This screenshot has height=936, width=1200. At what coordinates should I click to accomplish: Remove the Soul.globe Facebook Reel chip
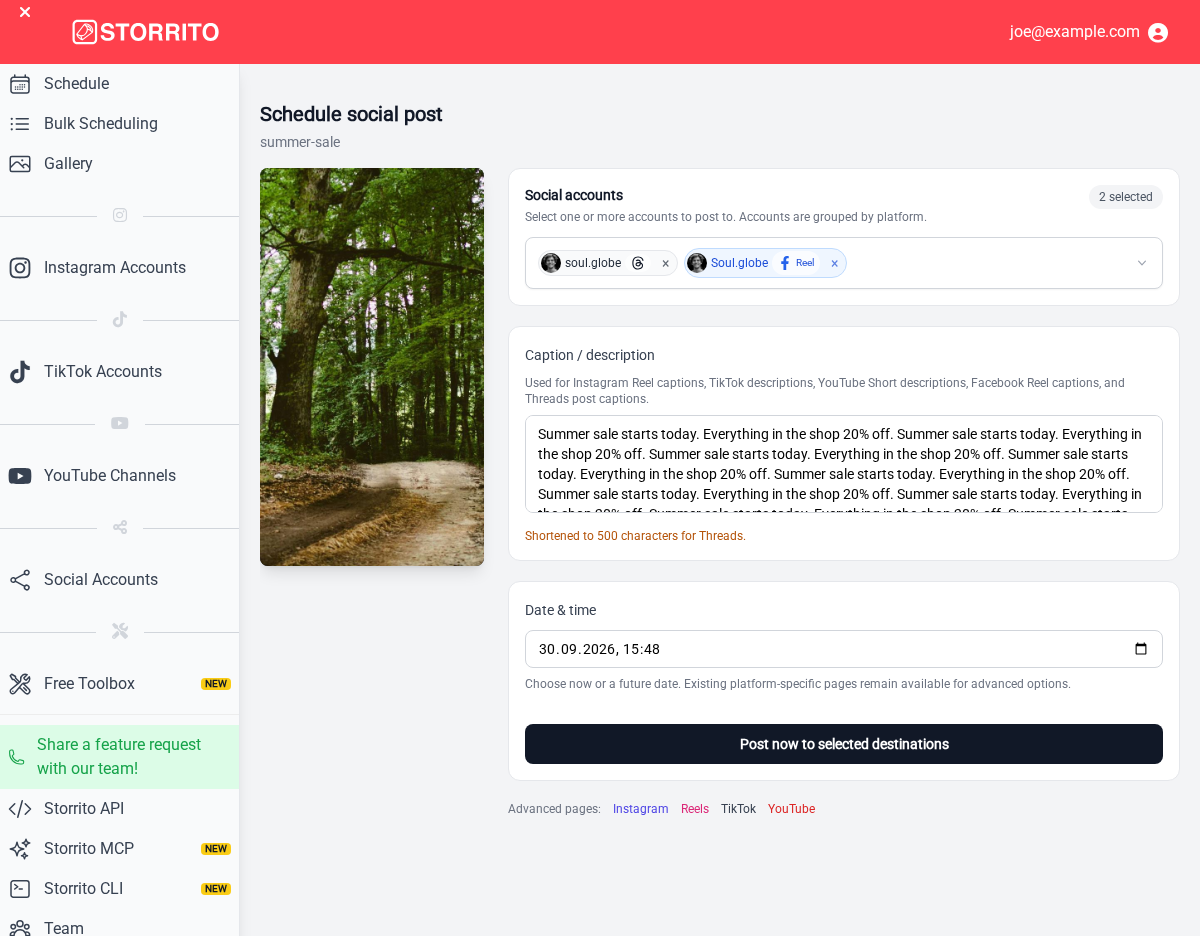click(x=834, y=264)
